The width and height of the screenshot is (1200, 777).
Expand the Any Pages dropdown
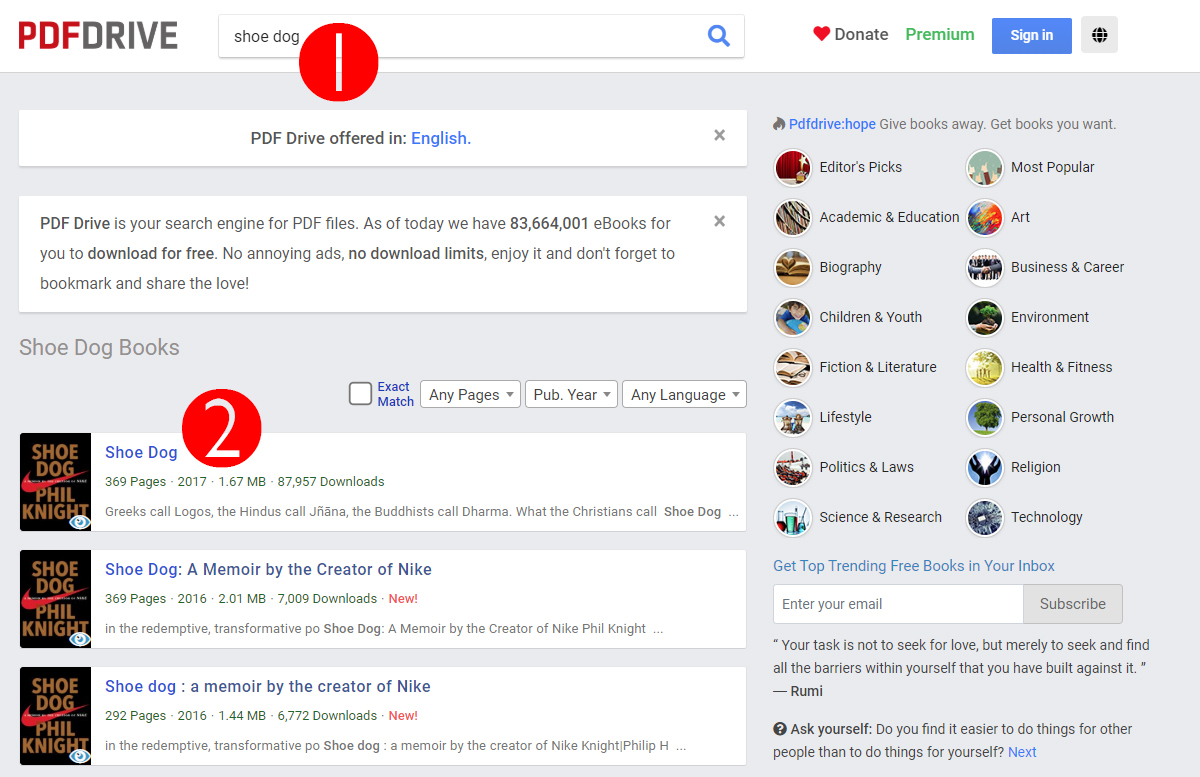coord(470,394)
